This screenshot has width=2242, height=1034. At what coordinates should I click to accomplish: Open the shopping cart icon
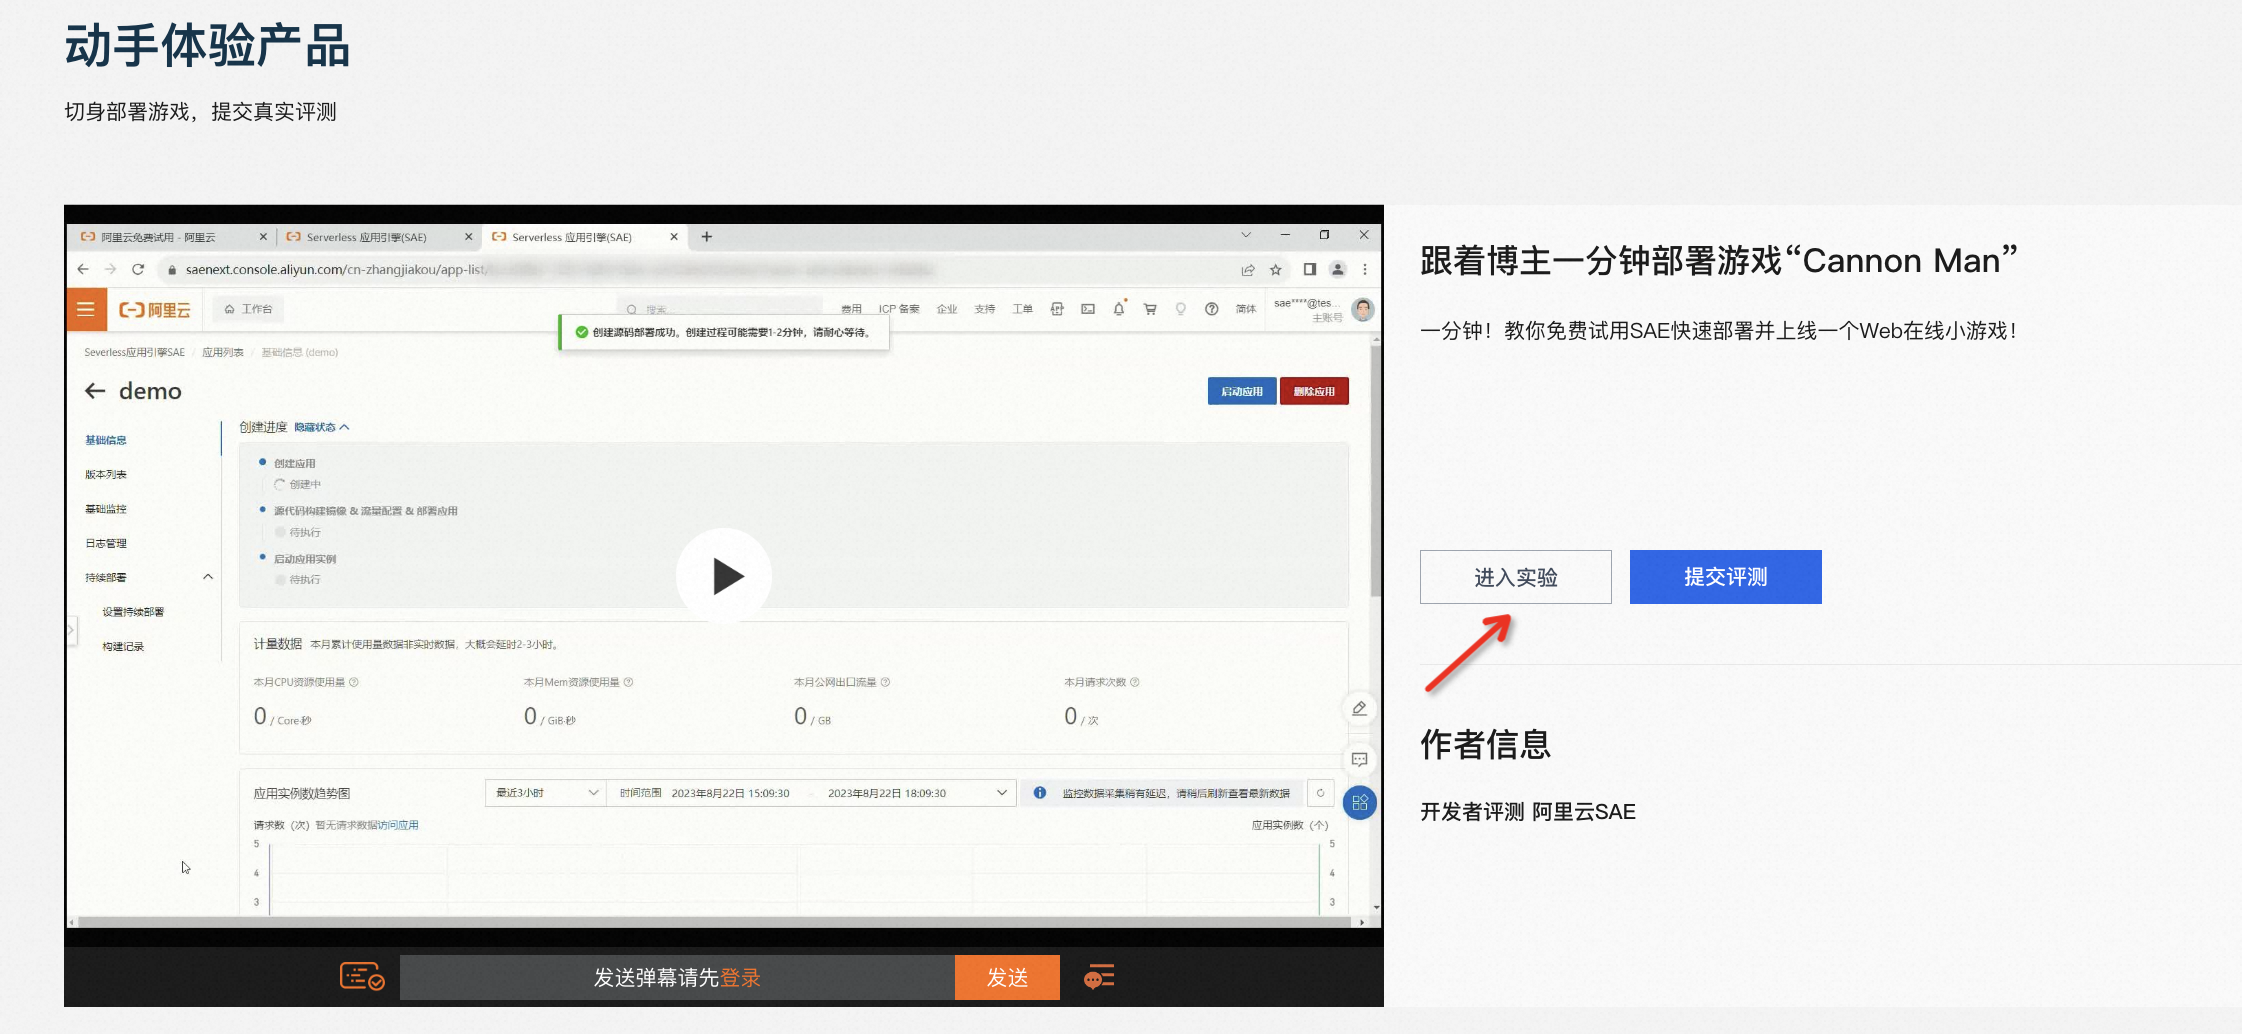coord(1150,309)
